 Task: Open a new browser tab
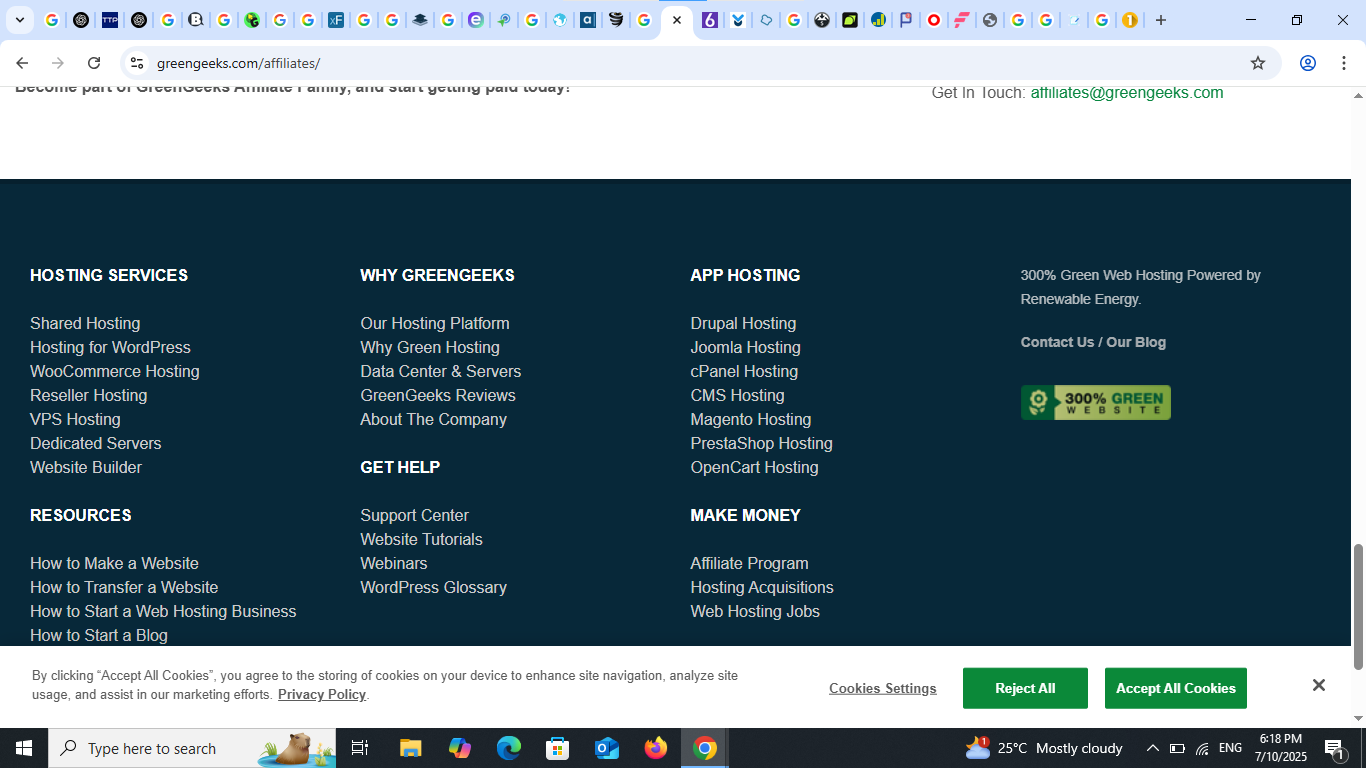1161,20
